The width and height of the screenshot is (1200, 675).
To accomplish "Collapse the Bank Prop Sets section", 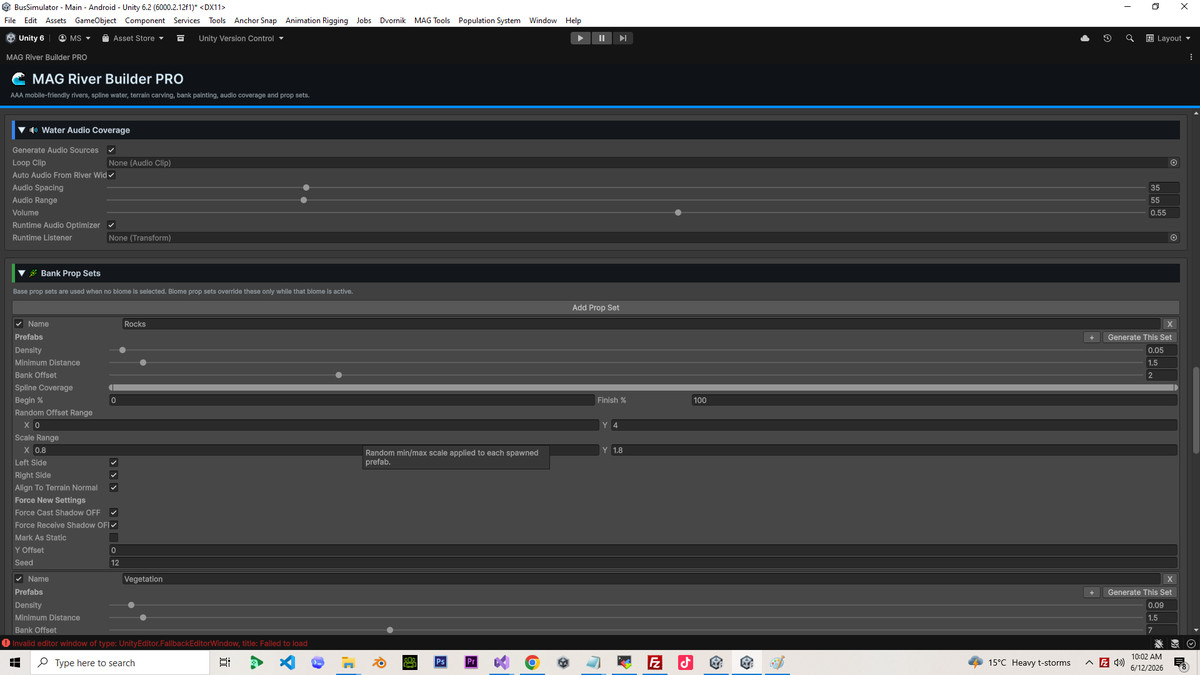I will click(21, 273).
